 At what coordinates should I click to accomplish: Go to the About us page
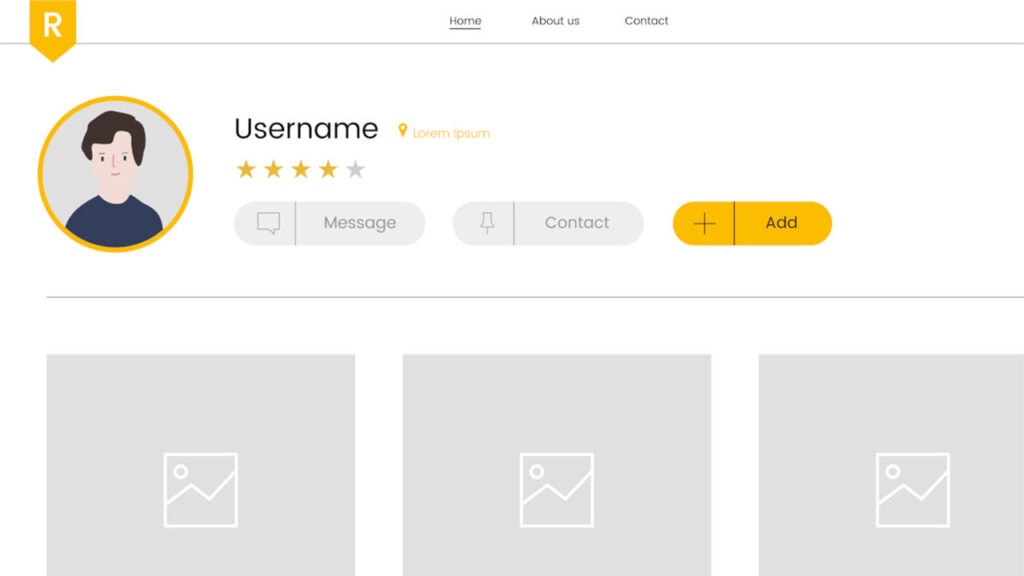click(x=555, y=21)
